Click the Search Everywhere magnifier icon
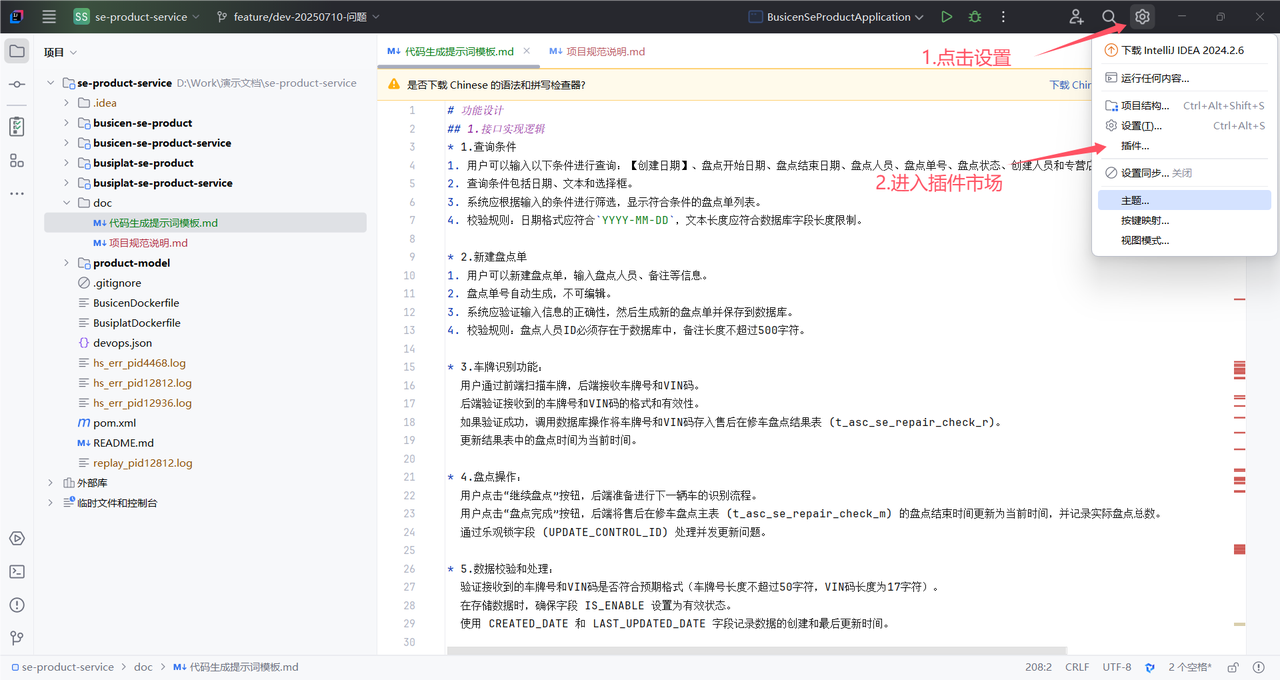 (1109, 17)
